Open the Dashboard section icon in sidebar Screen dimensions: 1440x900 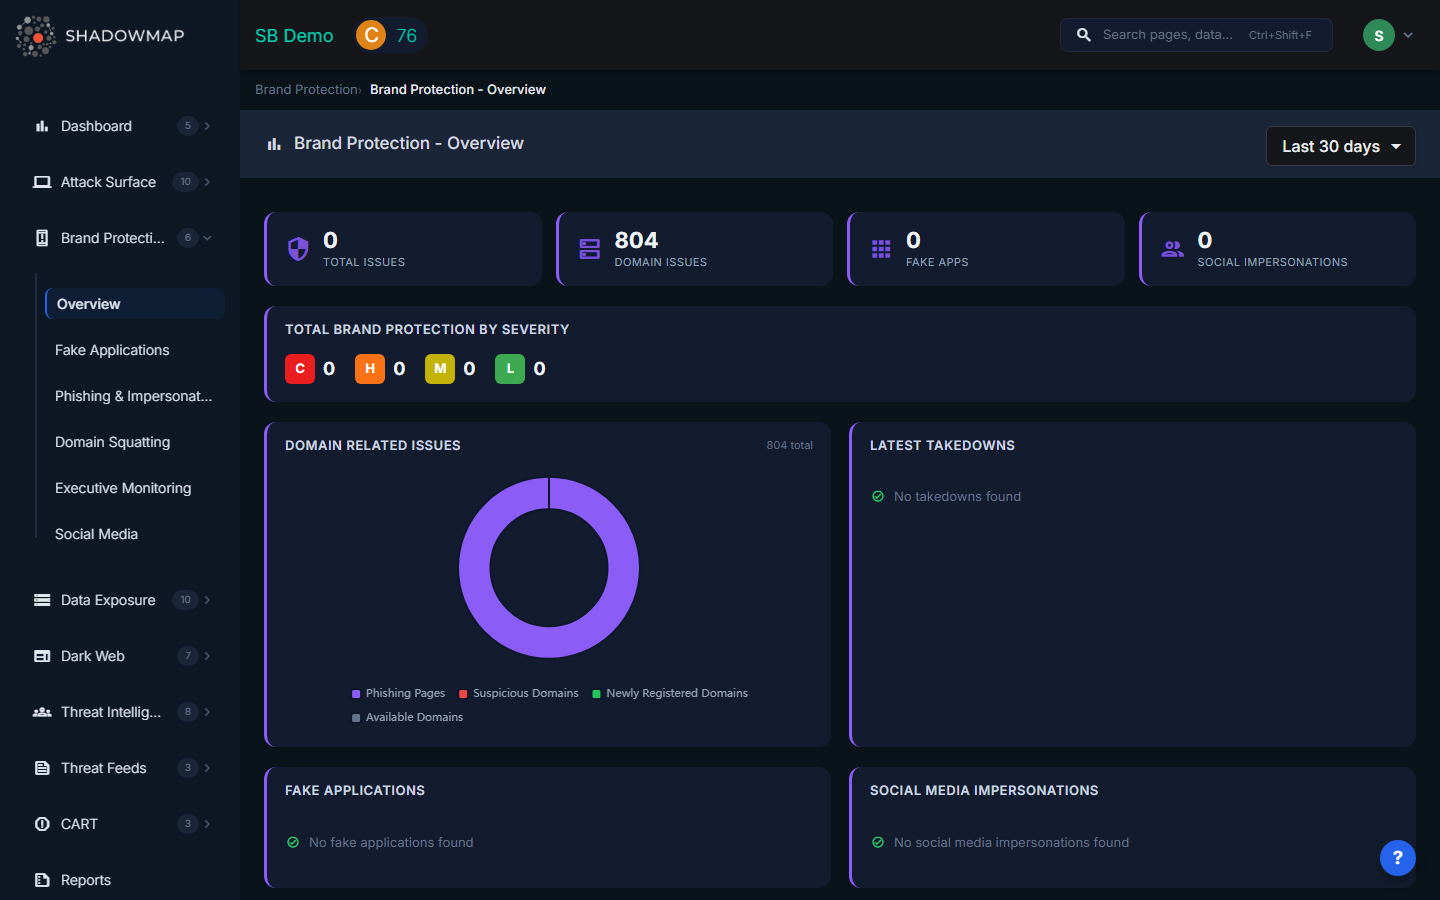click(40, 126)
